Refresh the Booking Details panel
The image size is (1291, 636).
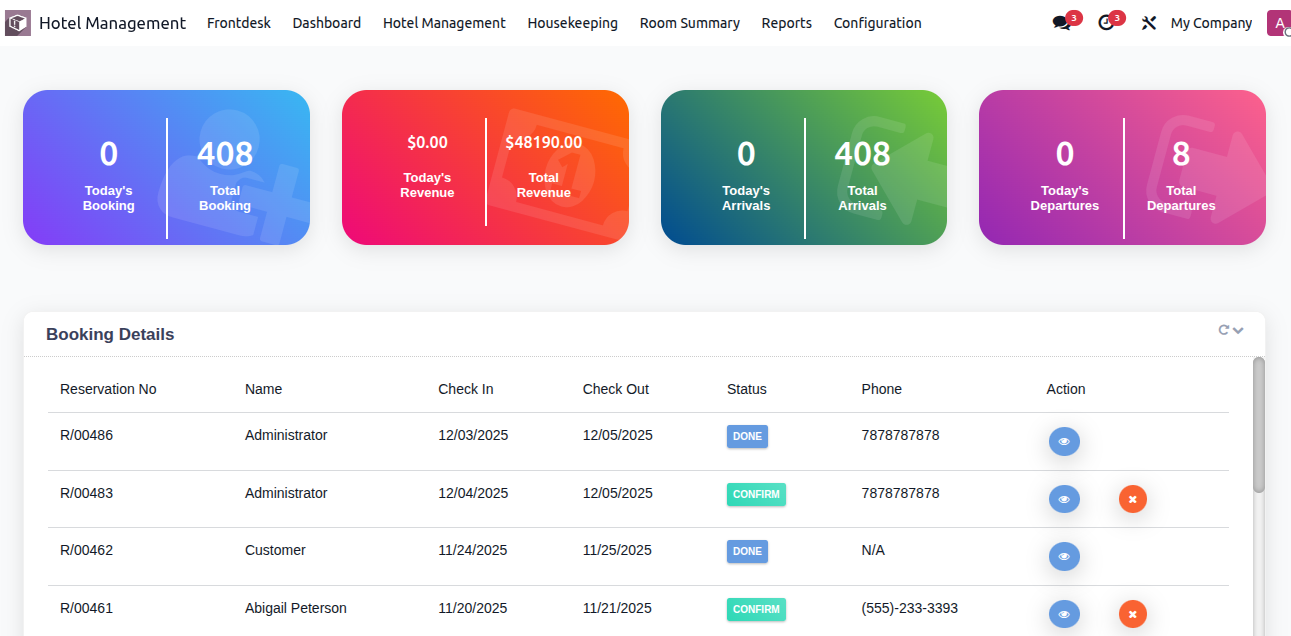coord(1223,330)
